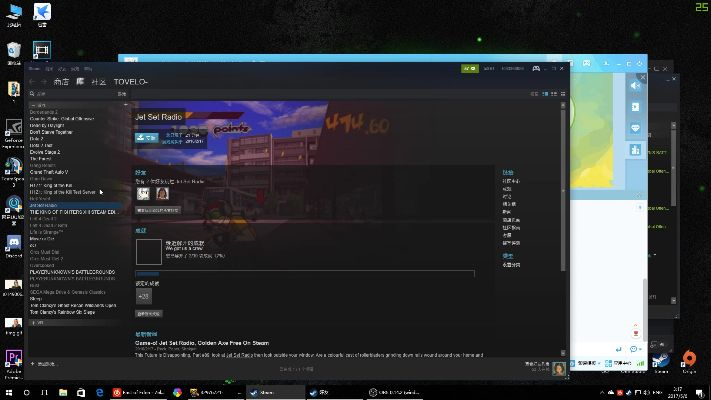Click the achievement icon square
The height and width of the screenshot is (400, 711).
tap(149, 252)
